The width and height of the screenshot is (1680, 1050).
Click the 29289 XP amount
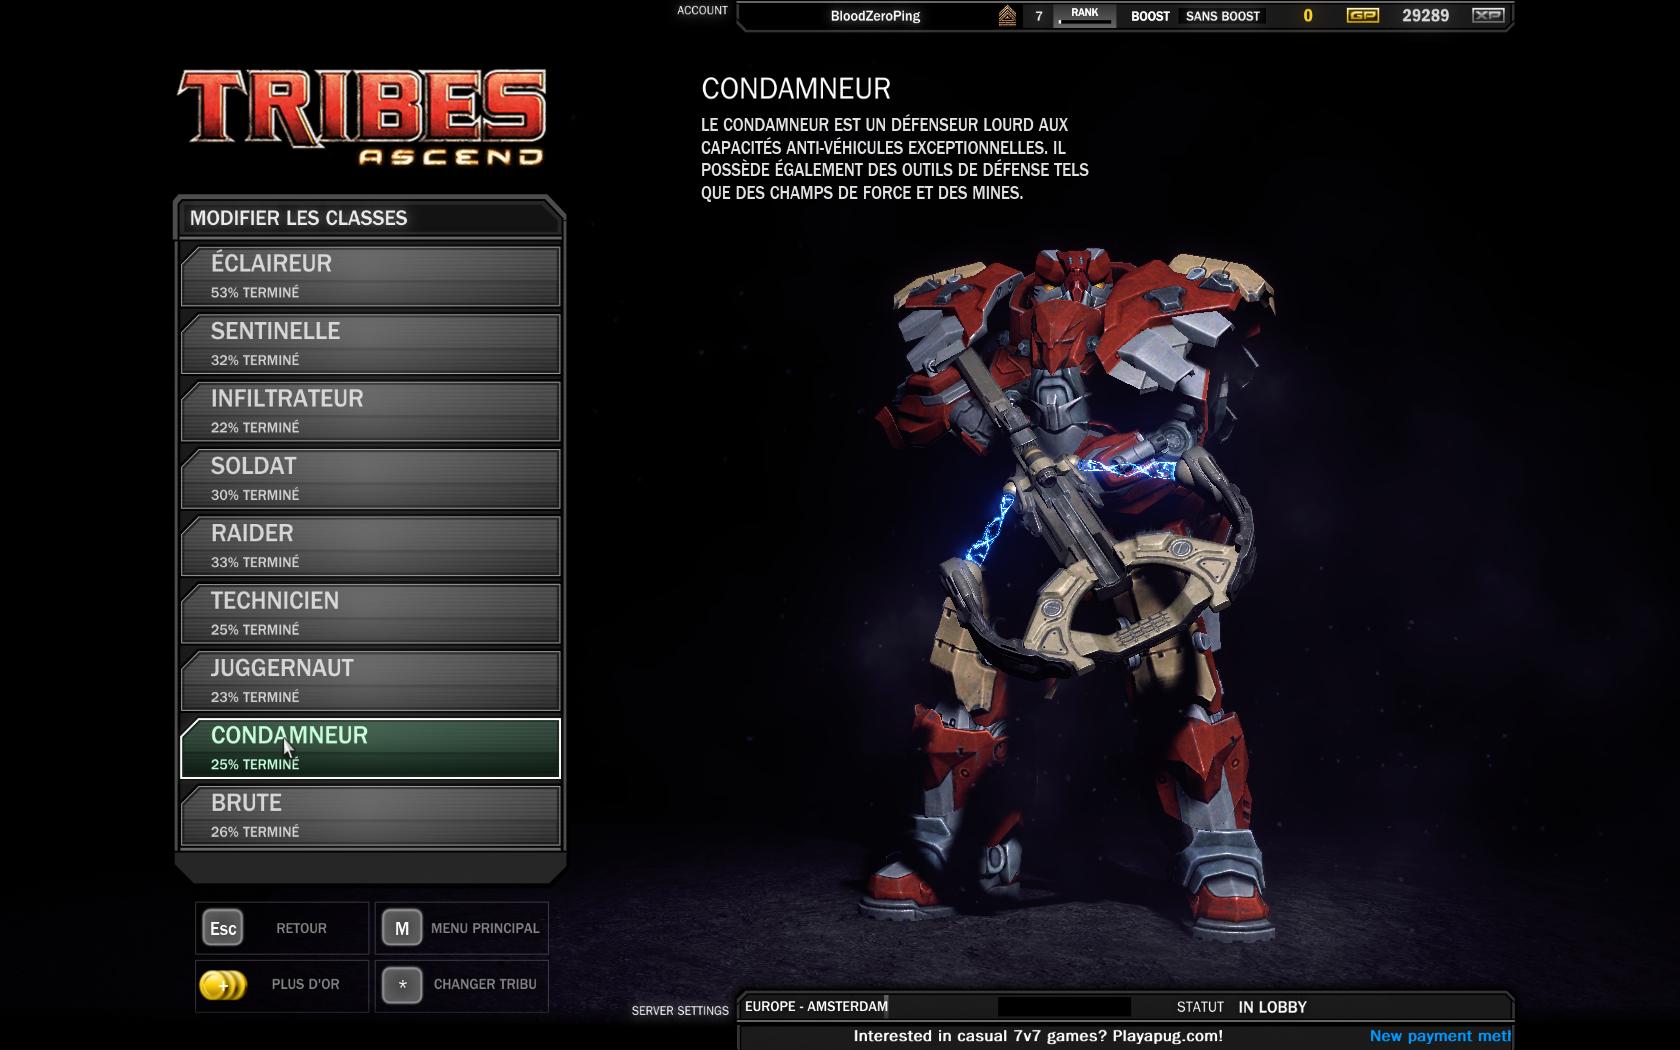1425,16
